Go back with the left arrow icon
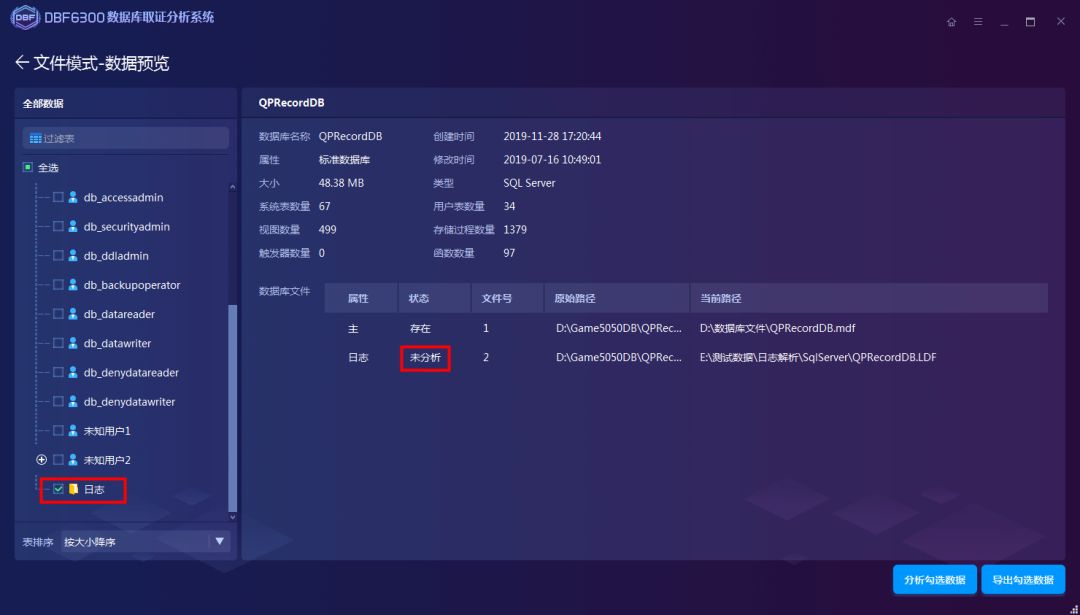Screen dimensions: 1080x615 [x=21, y=63]
